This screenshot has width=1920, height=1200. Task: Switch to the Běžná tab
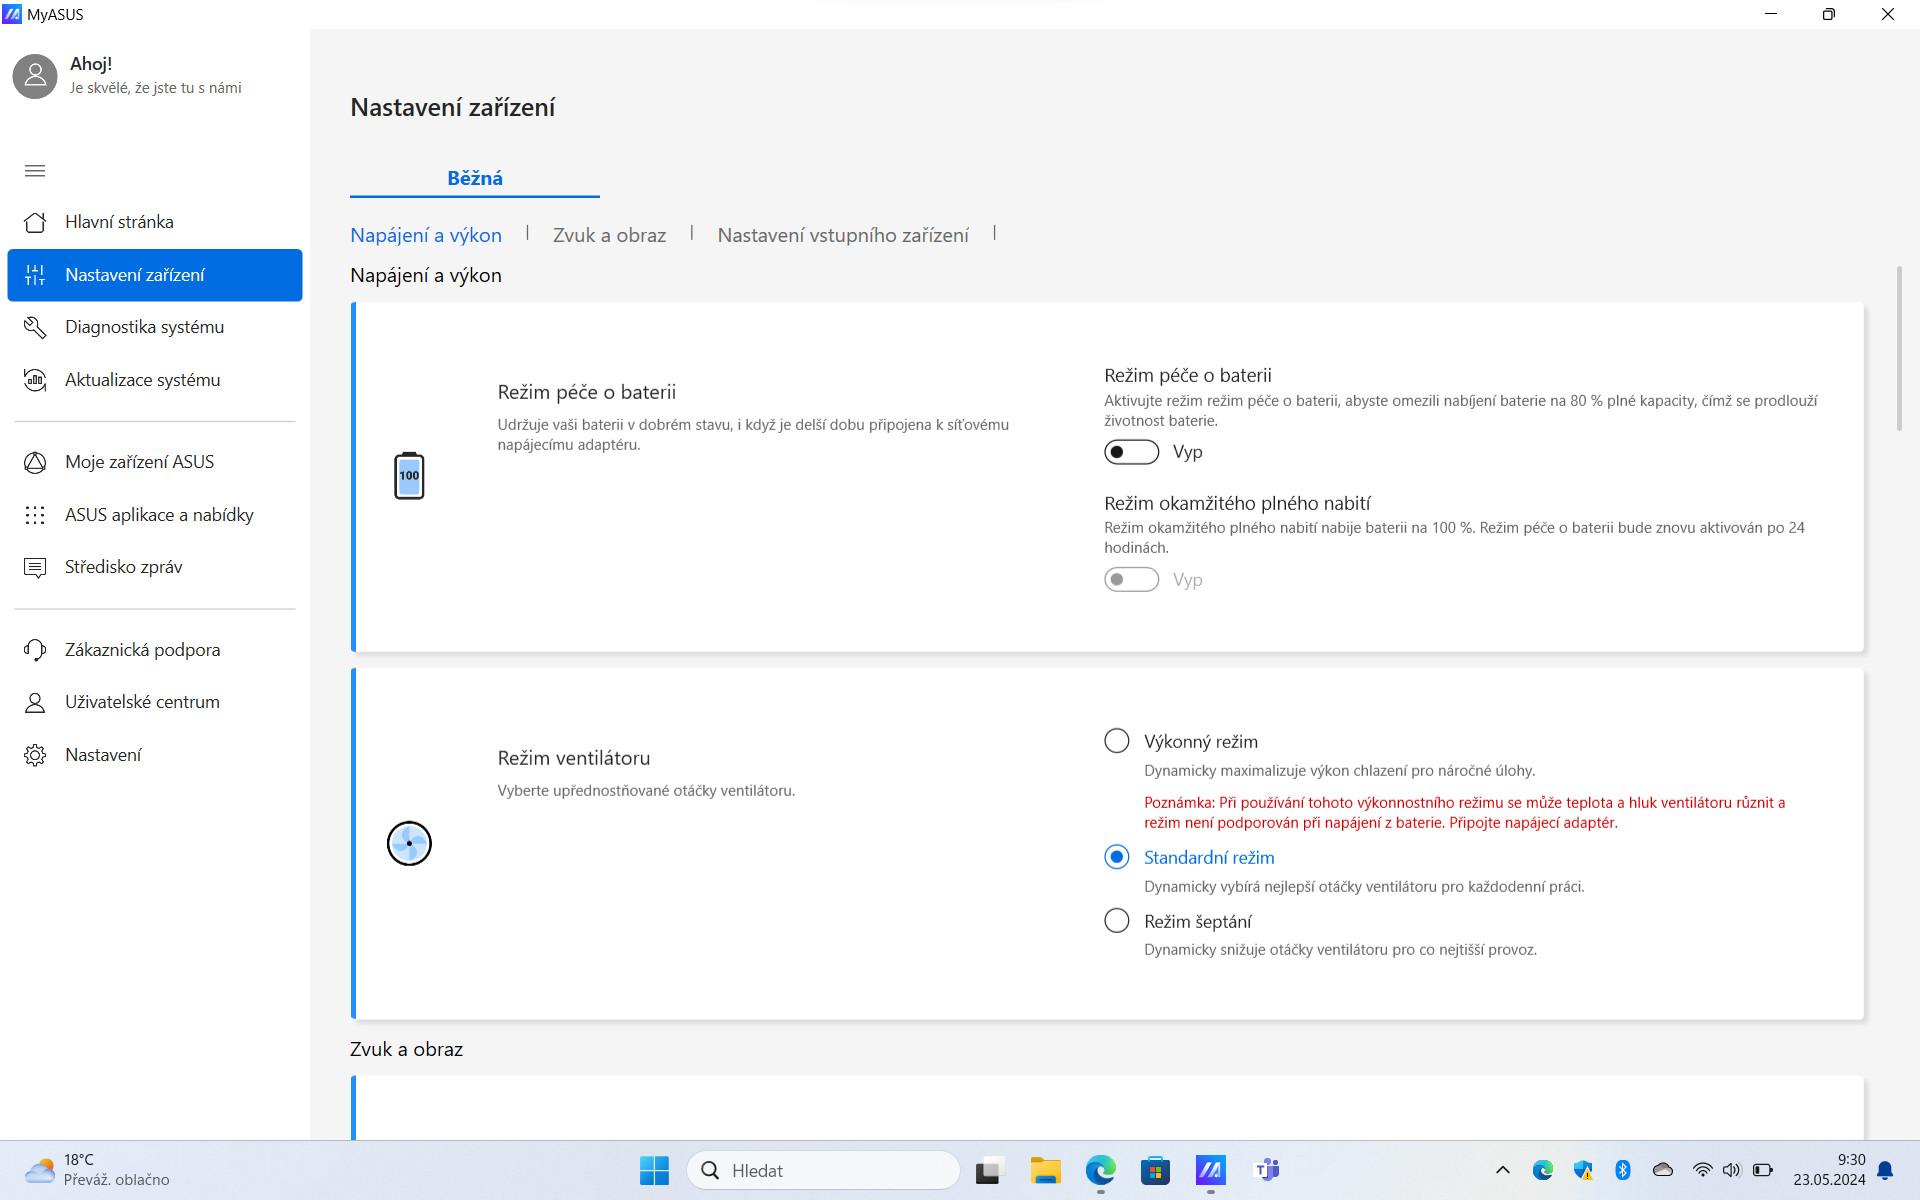[x=475, y=178]
